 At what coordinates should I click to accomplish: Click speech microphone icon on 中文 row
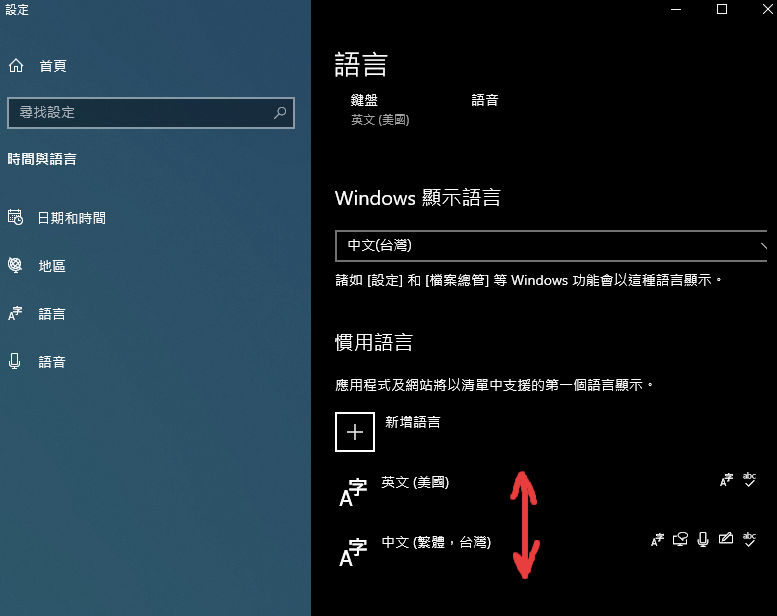point(703,540)
